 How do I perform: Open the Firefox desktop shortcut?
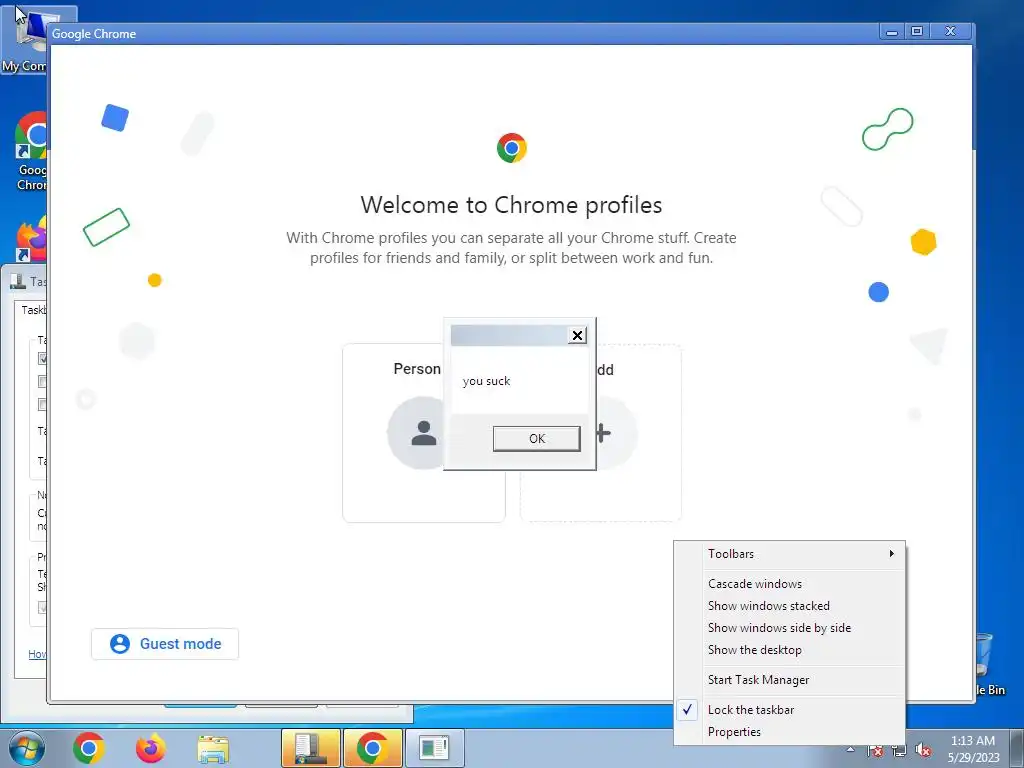point(31,239)
